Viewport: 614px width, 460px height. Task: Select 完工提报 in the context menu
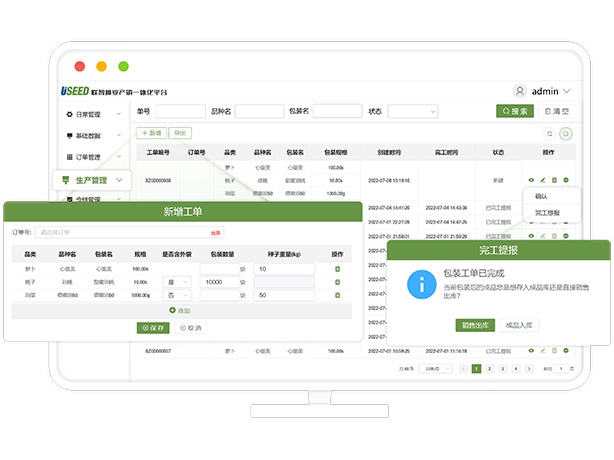(x=547, y=212)
